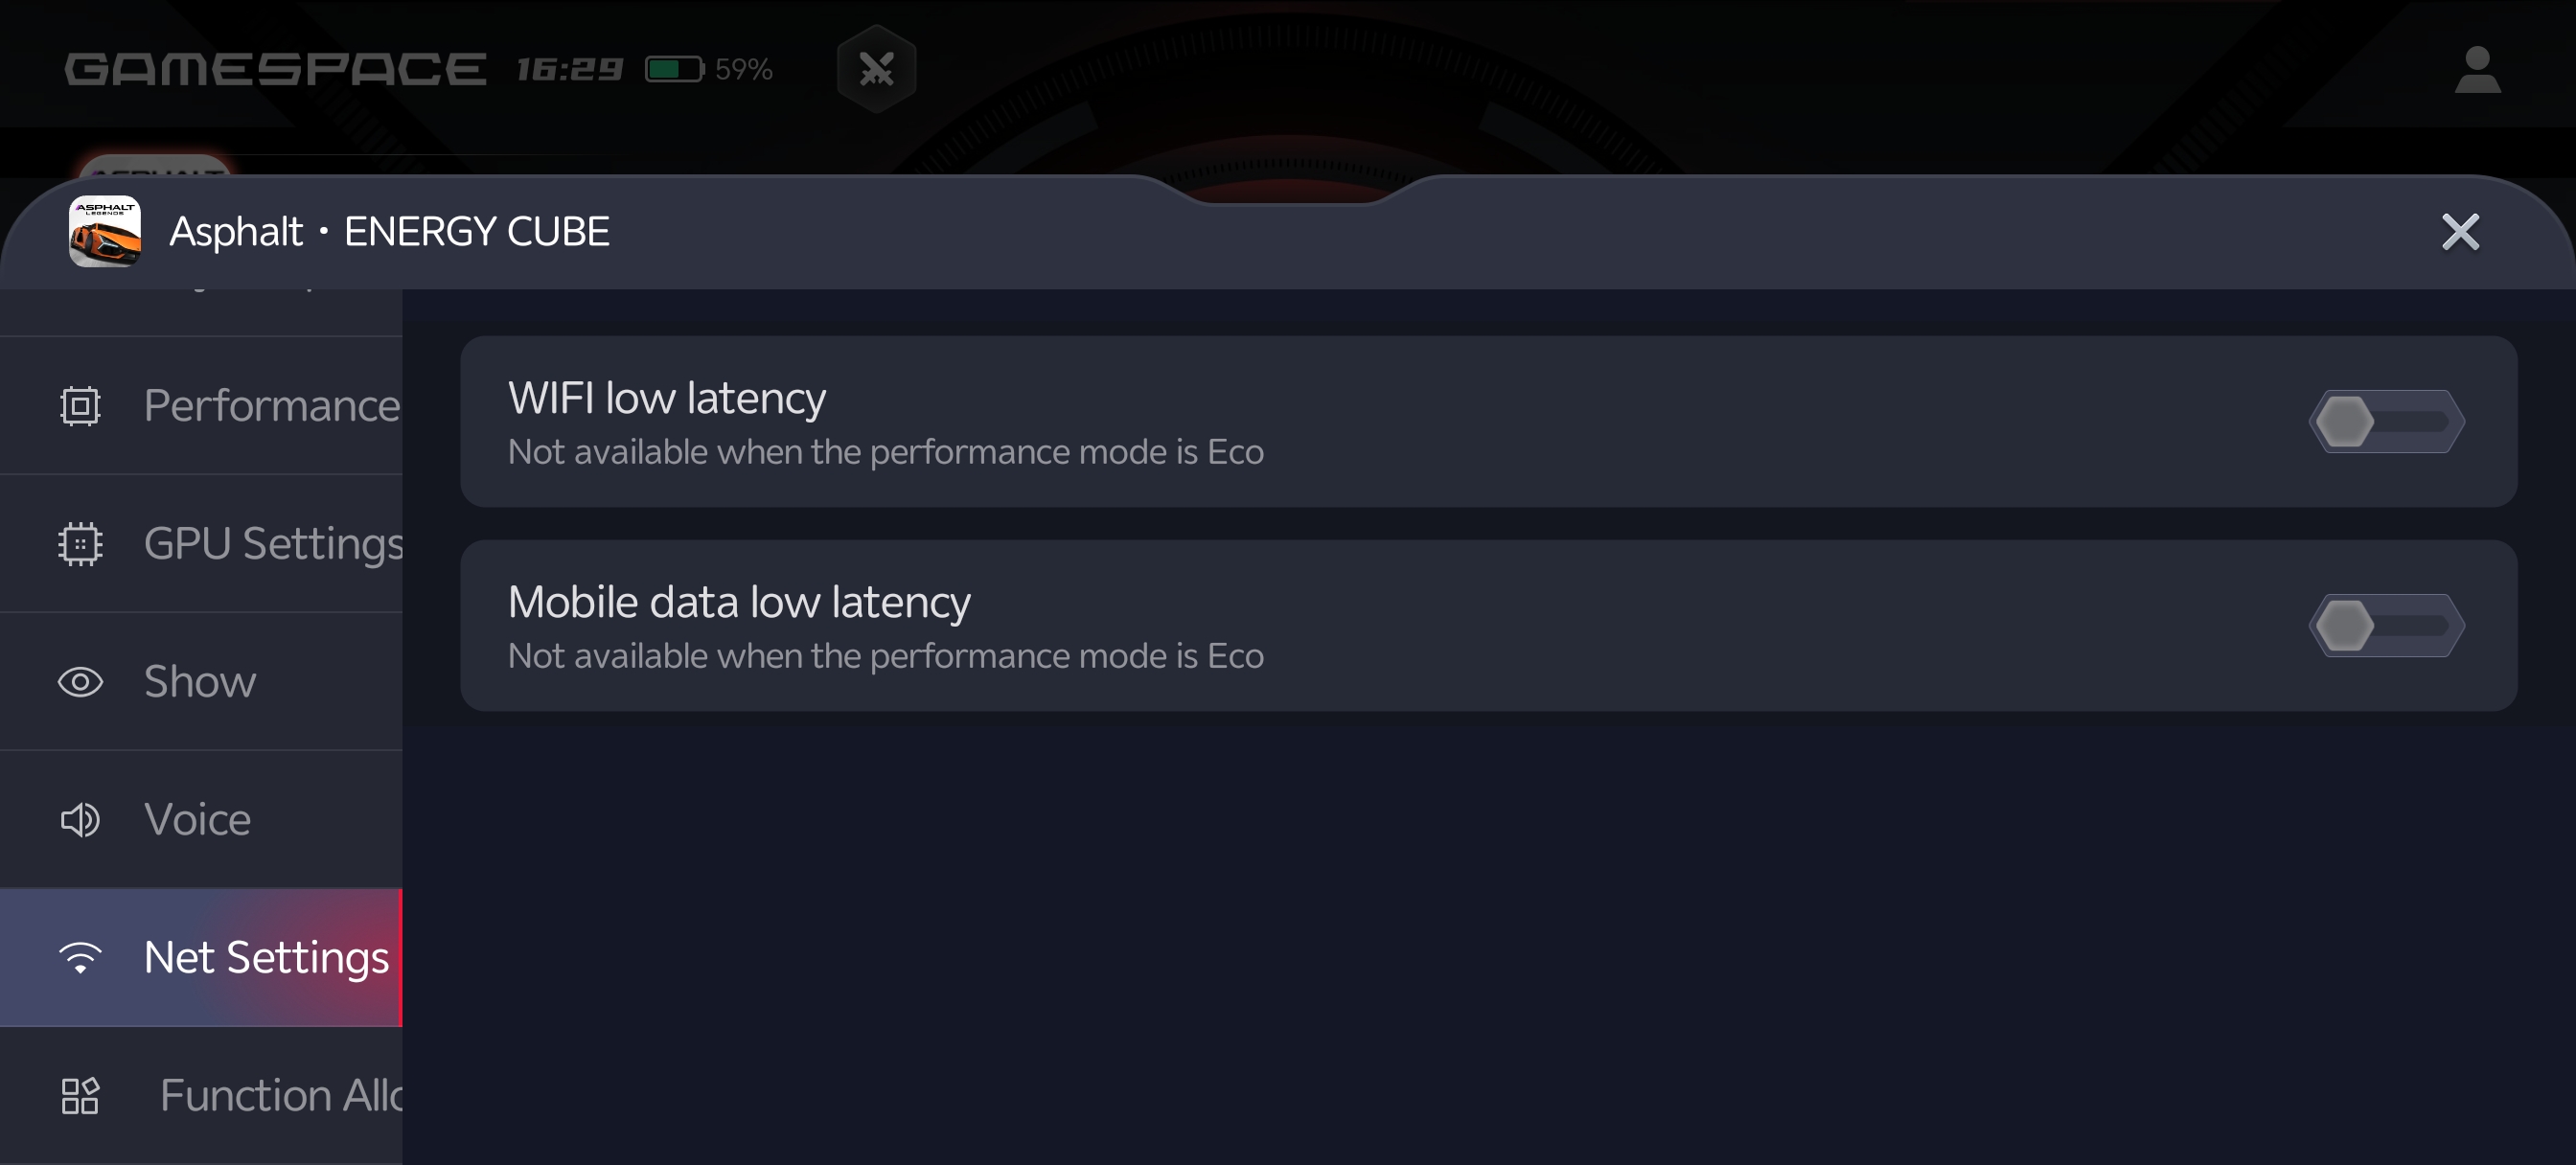
Task: Click the Net Settings wifi icon
Action: [x=80, y=958]
